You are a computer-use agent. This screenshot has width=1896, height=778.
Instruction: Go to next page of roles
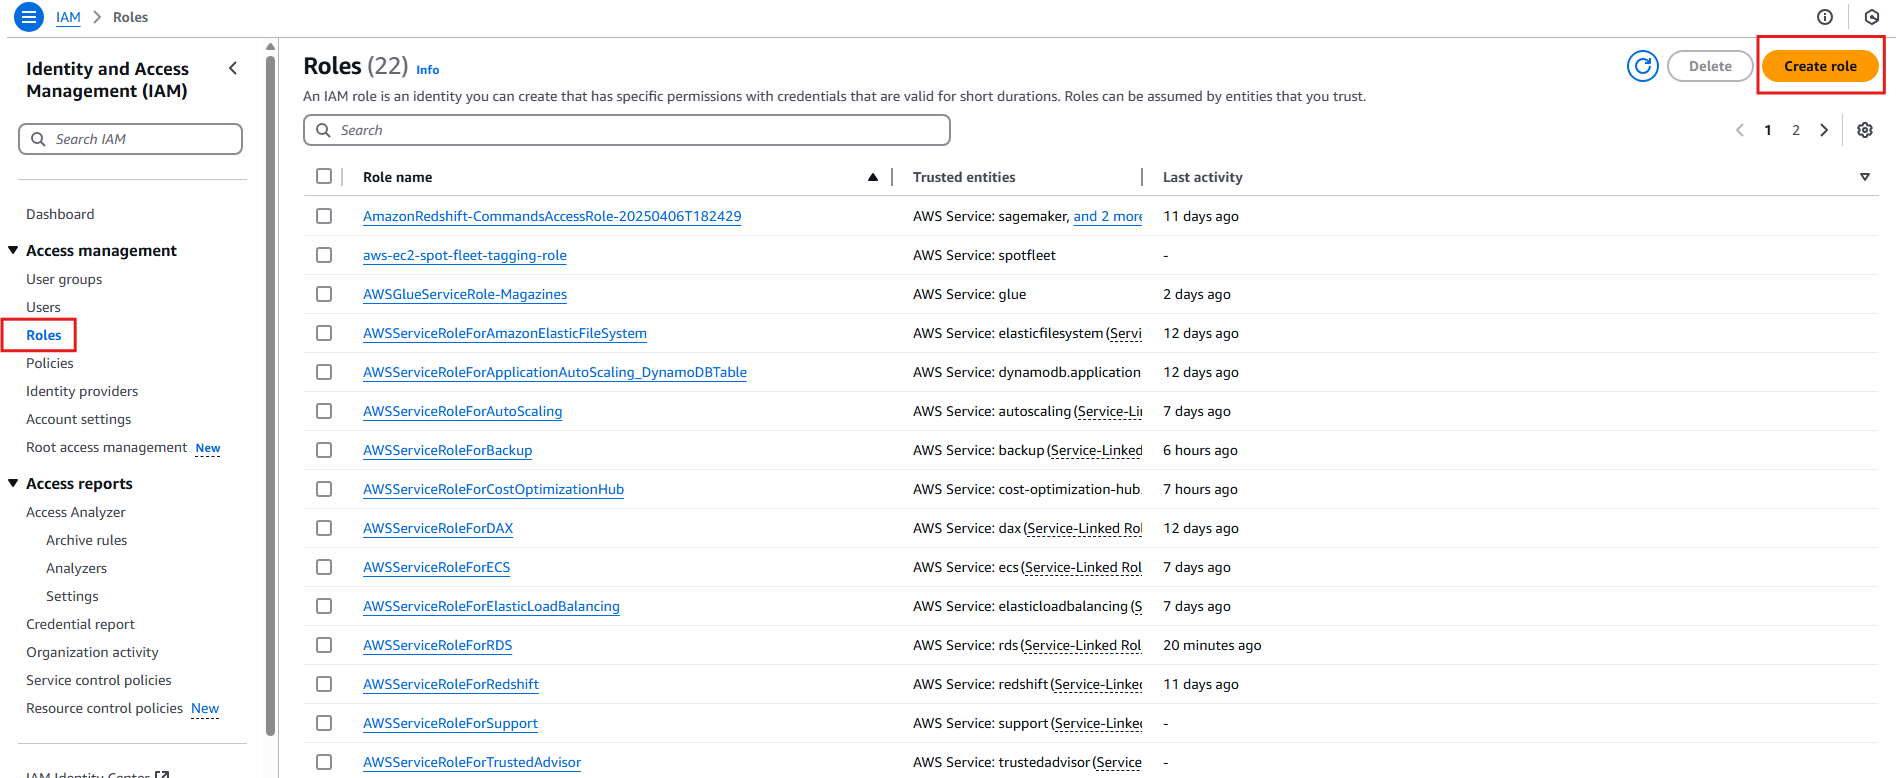point(1824,130)
